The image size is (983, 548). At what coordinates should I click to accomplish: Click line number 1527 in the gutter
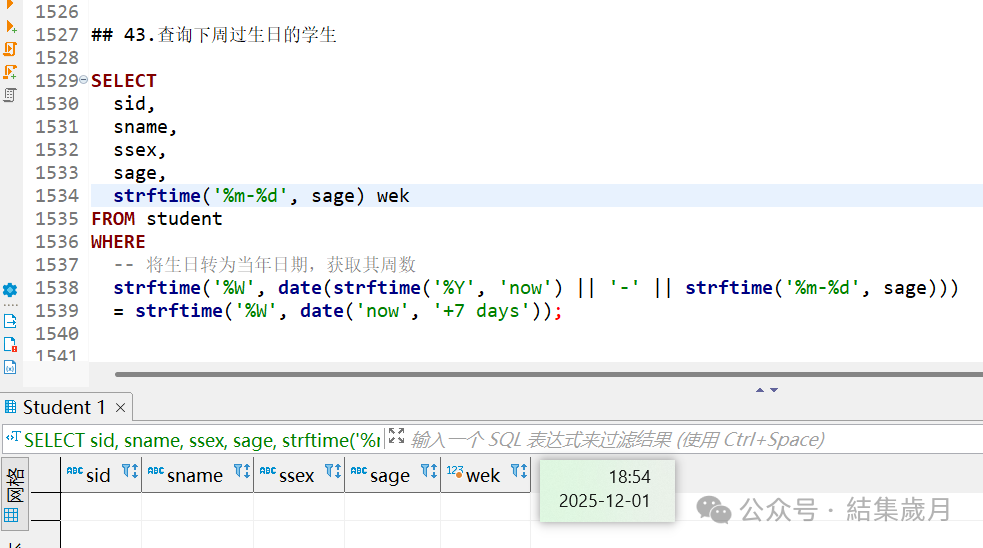tap(56, 34)
